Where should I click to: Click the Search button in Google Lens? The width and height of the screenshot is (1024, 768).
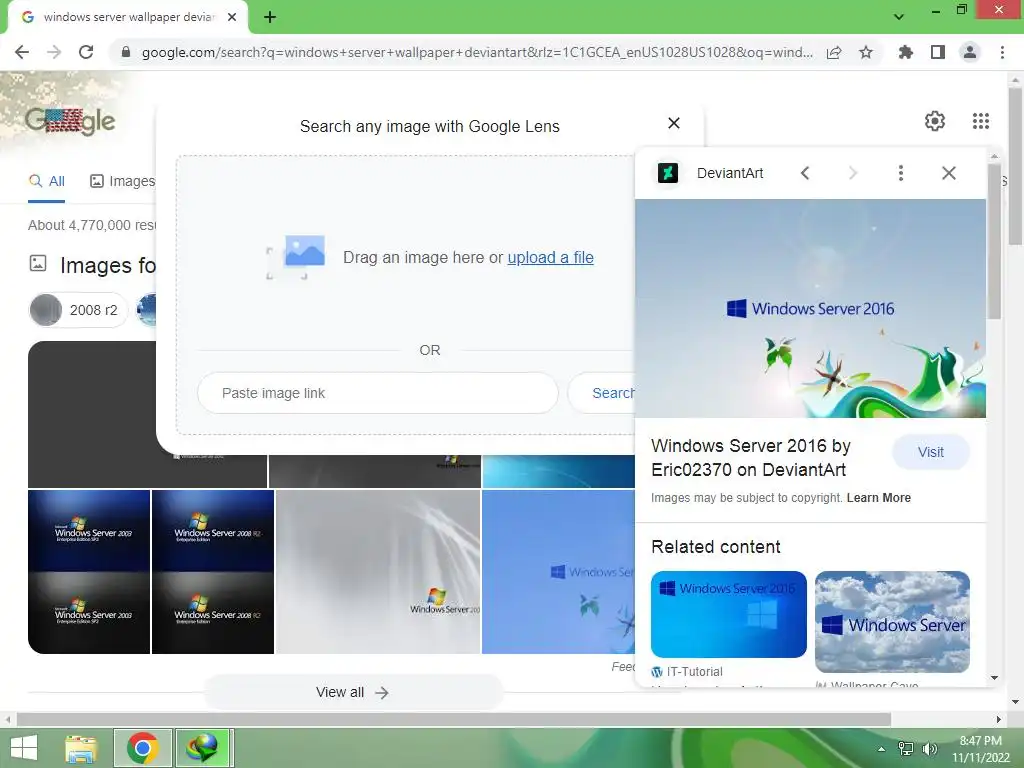click(x=602, y=393)
